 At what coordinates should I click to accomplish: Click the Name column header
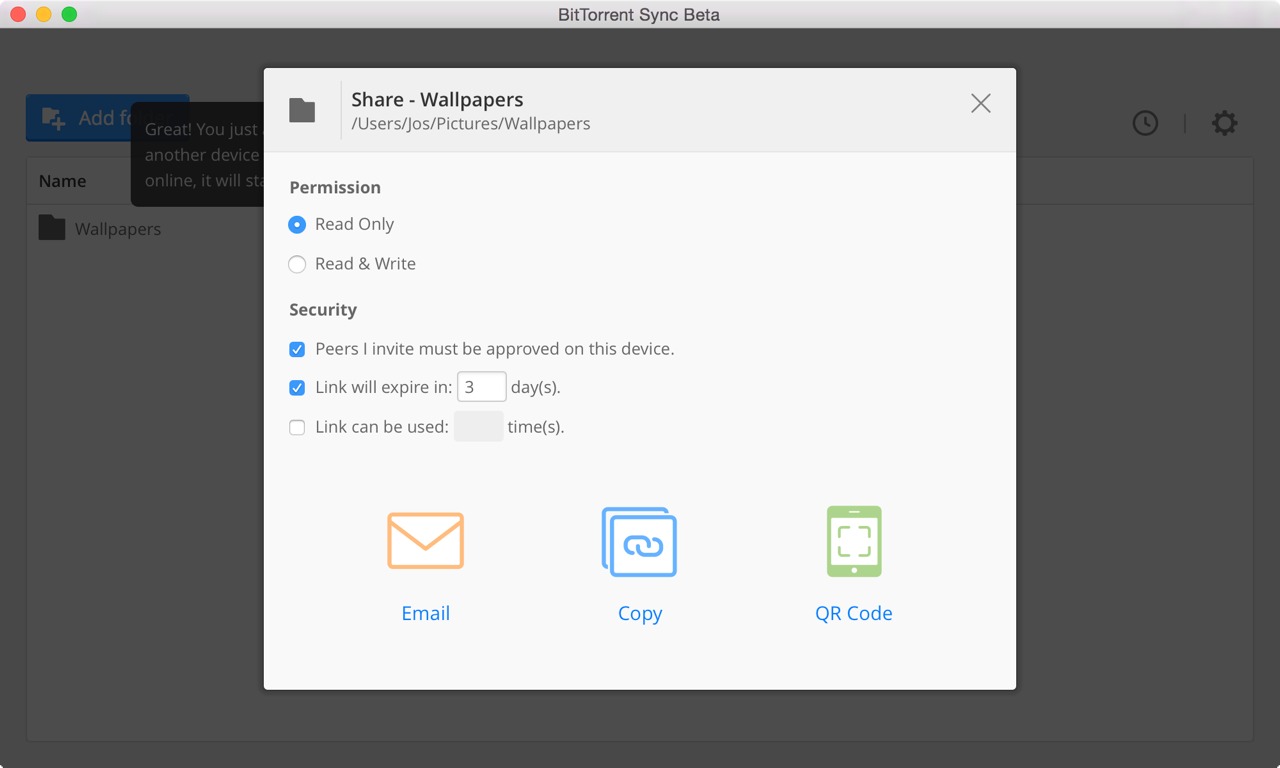click(62, 181)
